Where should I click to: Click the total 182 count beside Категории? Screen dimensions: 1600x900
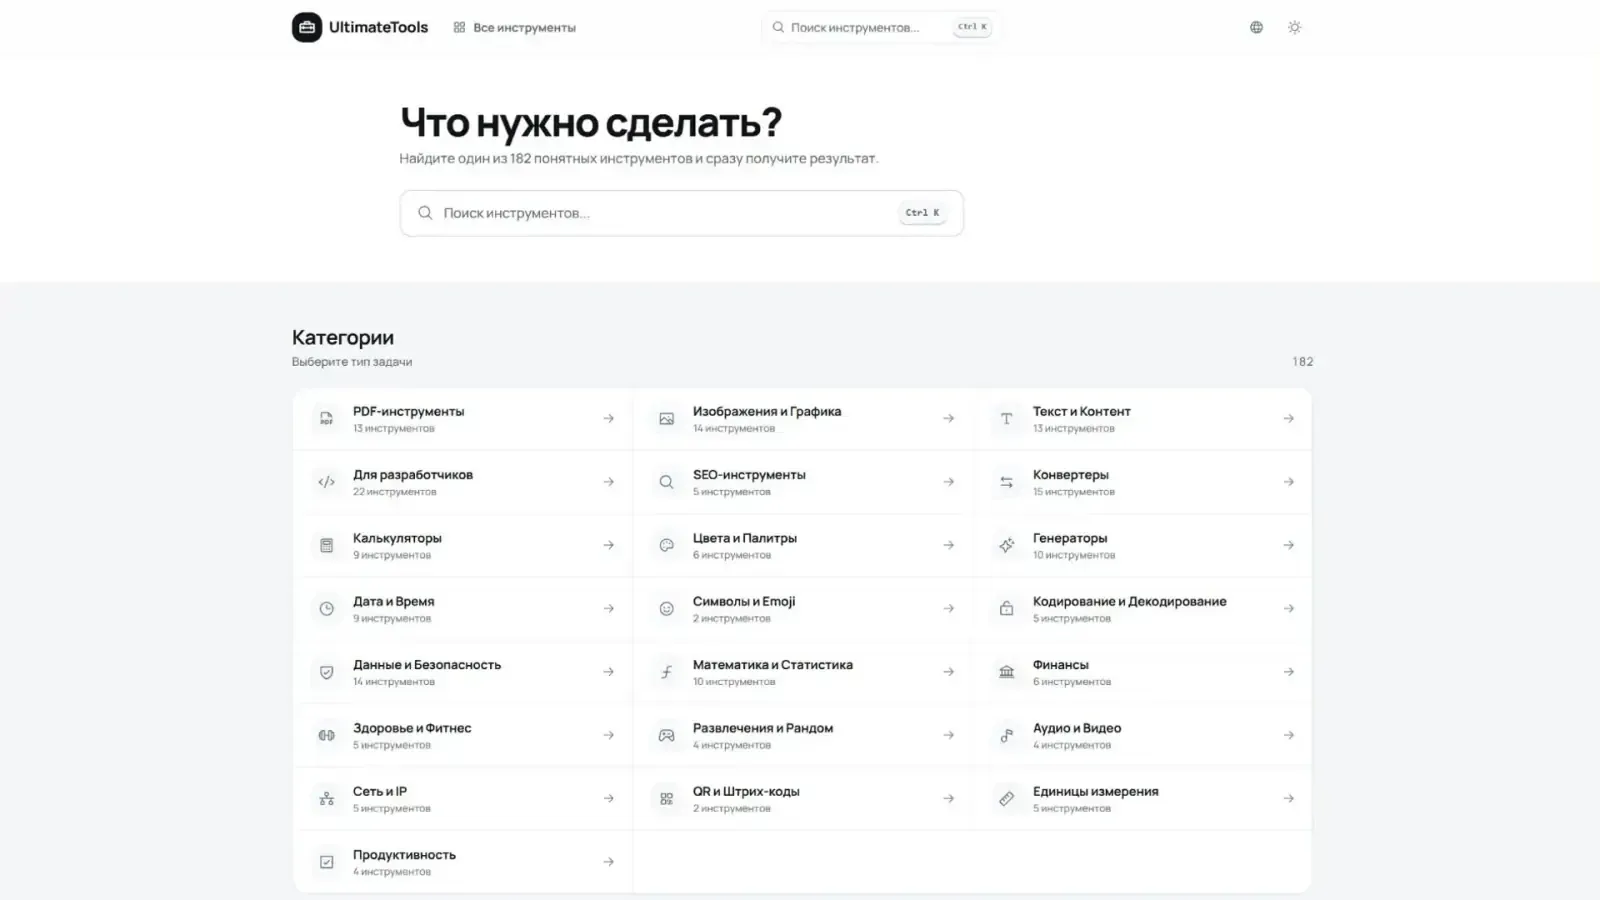pyautogui.click(x=1302, y=362)
